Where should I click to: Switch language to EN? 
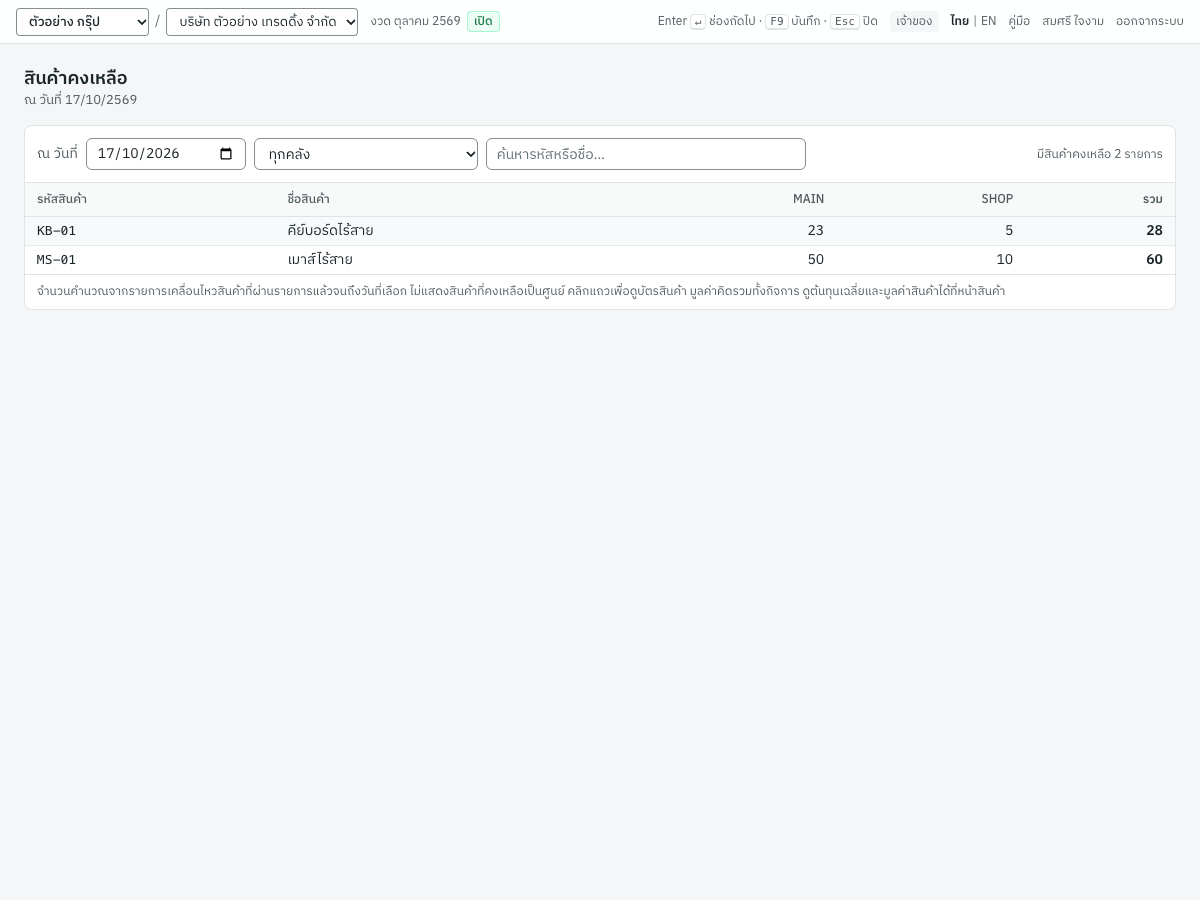pos(988,21)
